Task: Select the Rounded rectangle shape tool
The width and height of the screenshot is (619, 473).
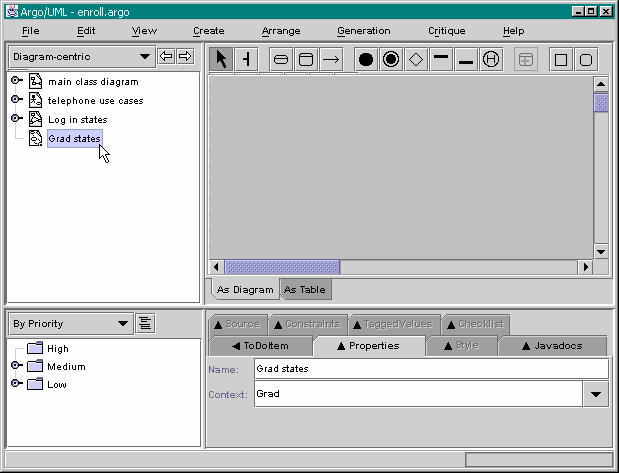Action: click(x=586, y=60)
